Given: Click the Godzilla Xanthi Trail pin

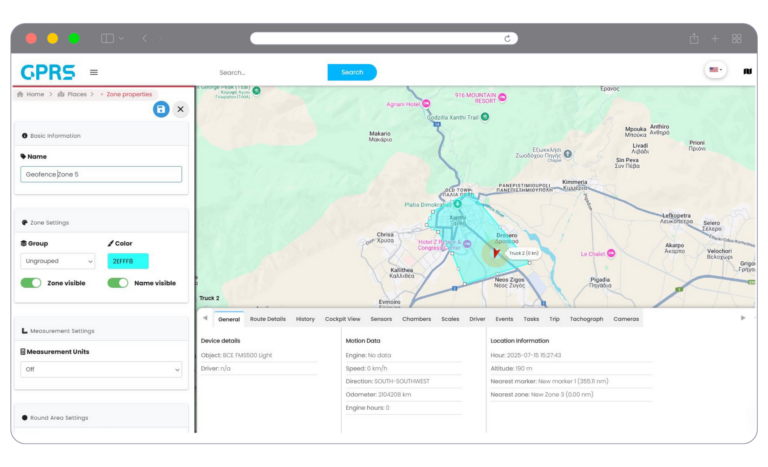Looking at the screenshot, I should click(x=485, y=117).
